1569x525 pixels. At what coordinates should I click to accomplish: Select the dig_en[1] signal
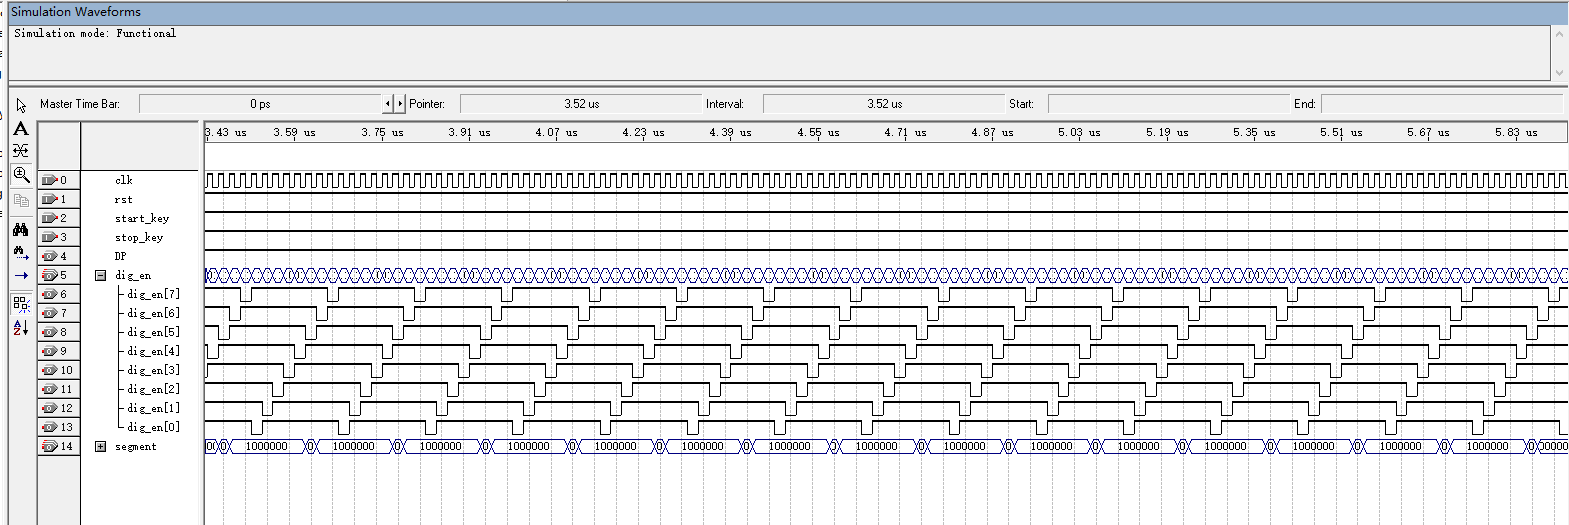coord(154,408)
